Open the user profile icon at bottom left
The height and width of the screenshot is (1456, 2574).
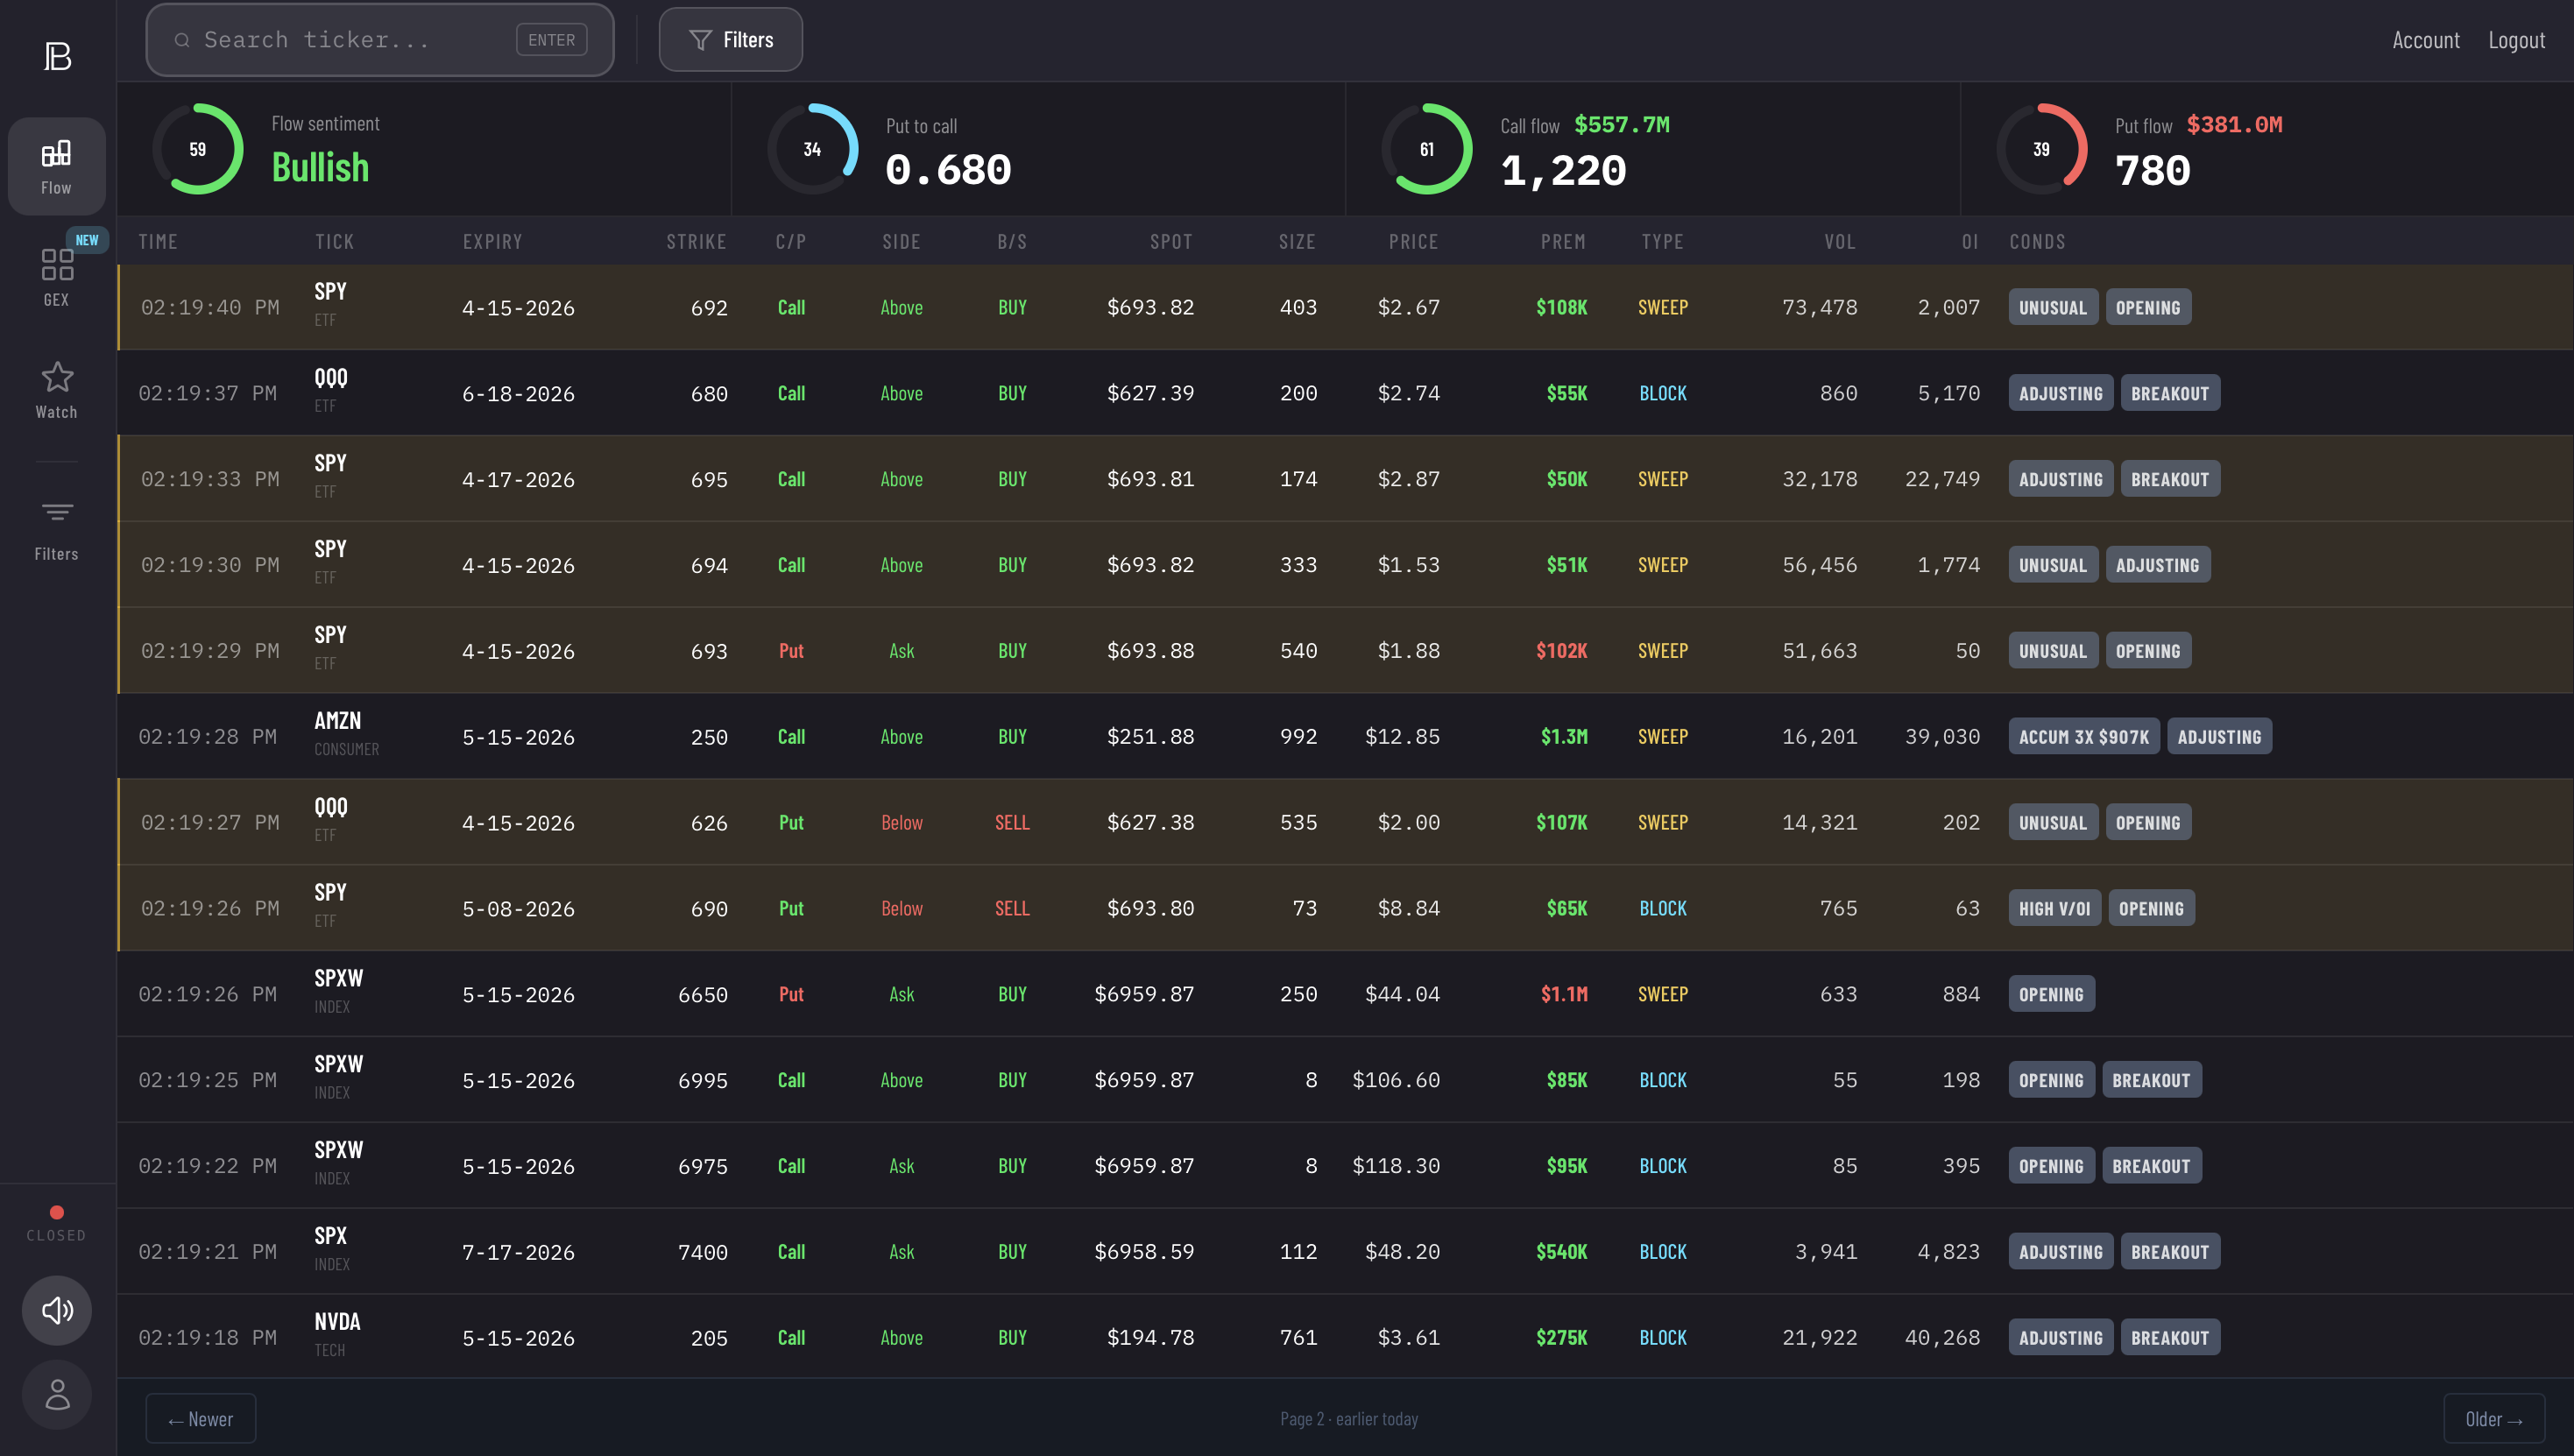pos(56,1394)
